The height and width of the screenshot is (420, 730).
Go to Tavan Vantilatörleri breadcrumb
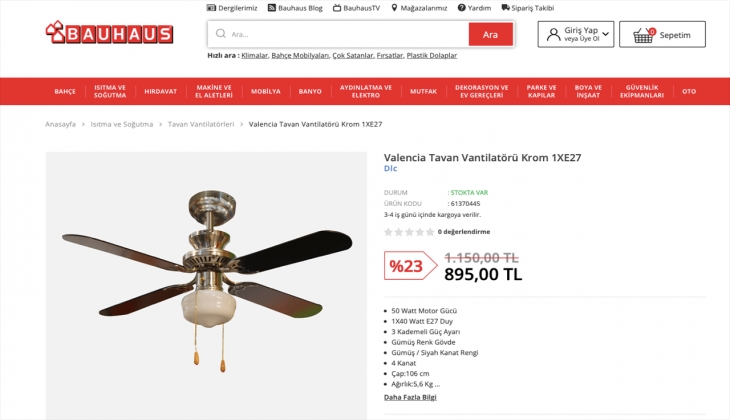[x=201, y=124]
